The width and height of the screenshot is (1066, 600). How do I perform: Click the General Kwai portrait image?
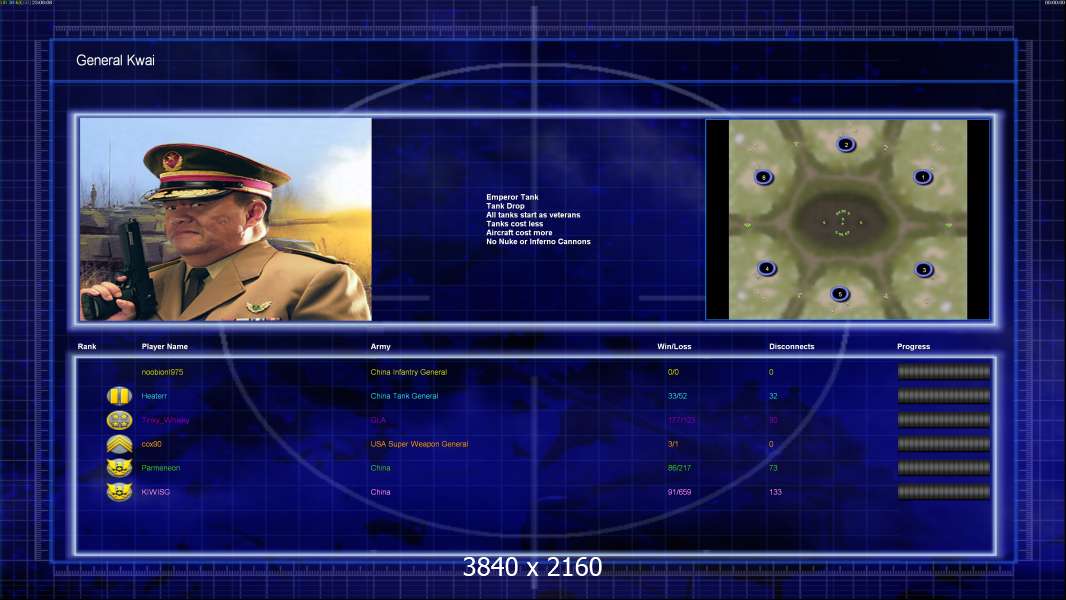226,219
